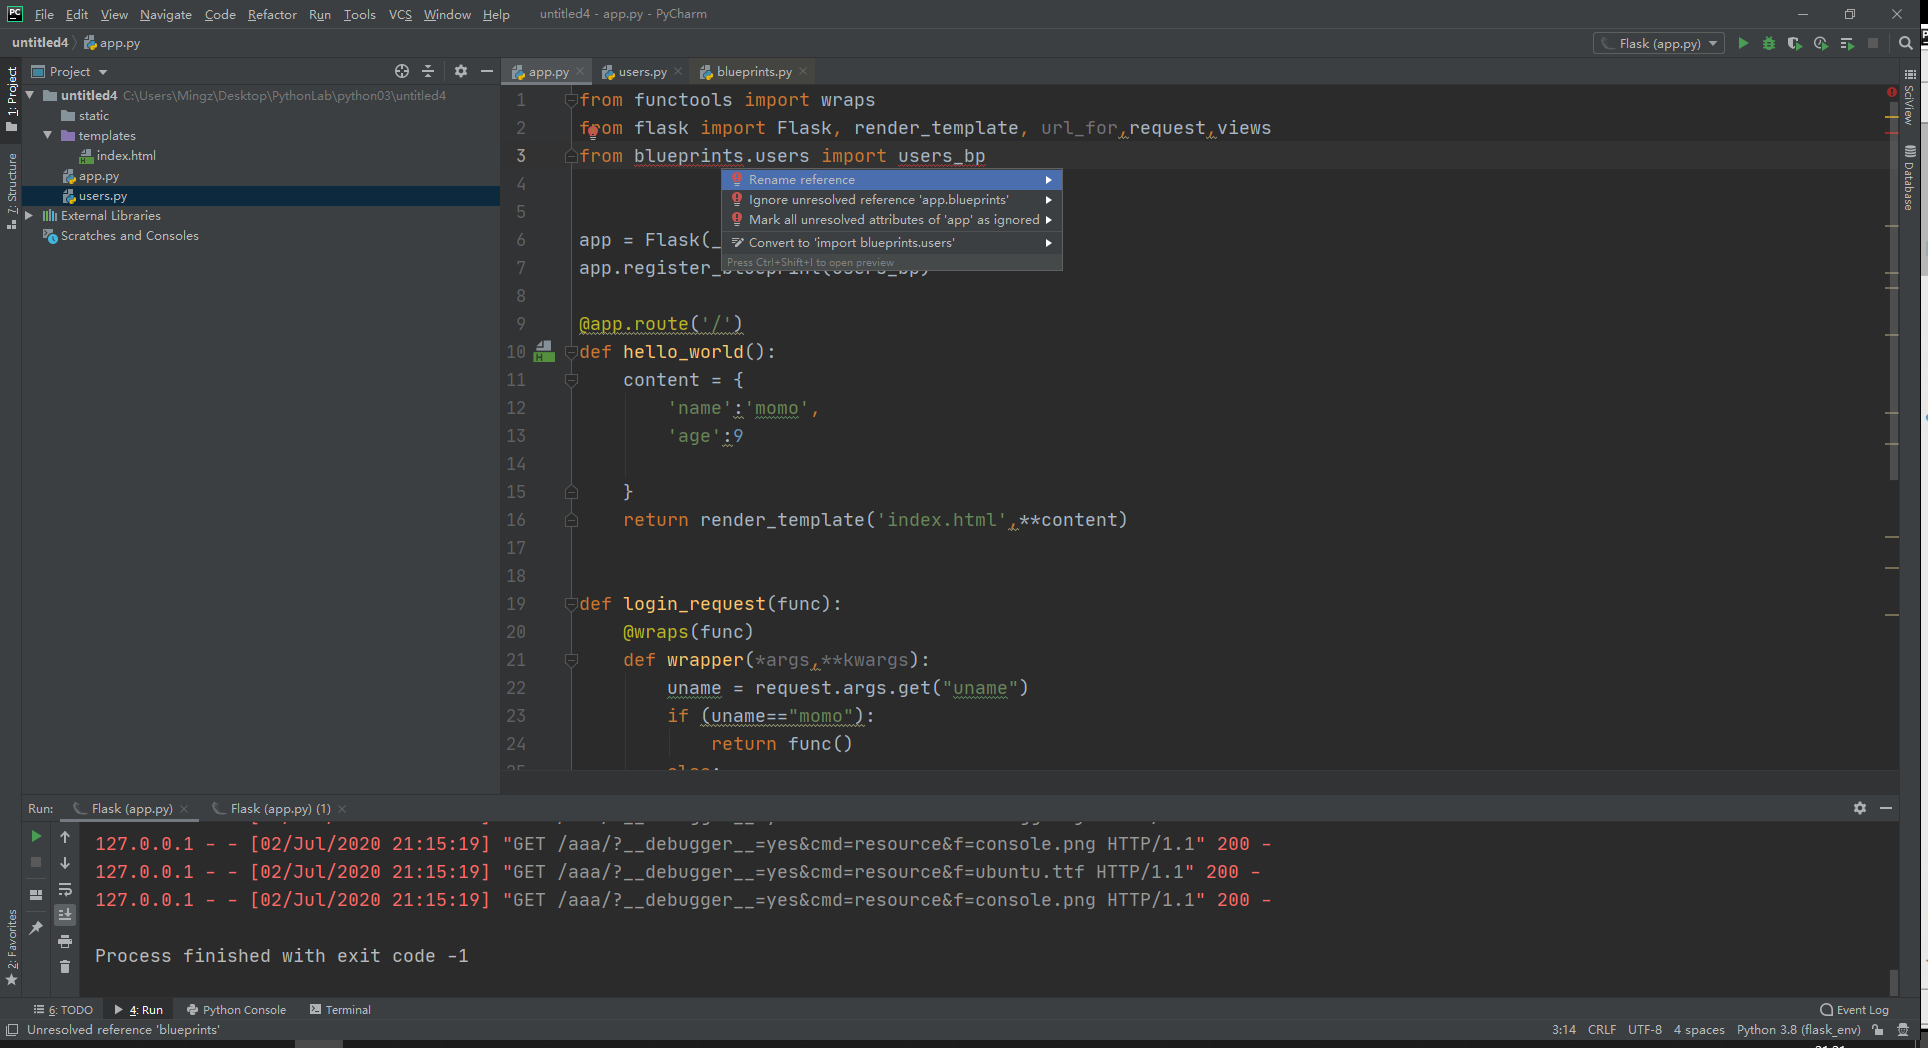This screenshot has width=1928, height=1048.
Task: Open Search Everywhere with the magnifier icon
Action: click(1906, 43)
